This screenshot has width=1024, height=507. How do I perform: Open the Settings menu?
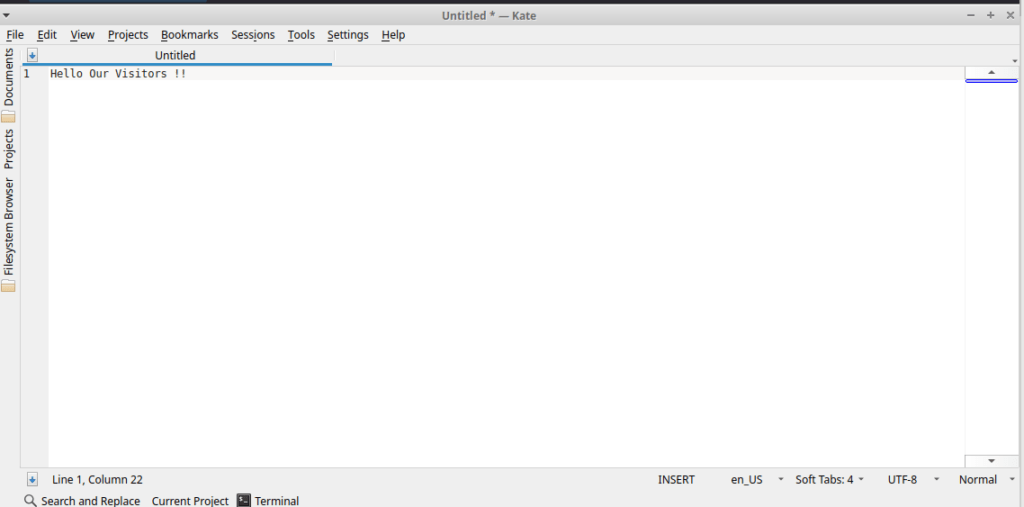coord(347,35)
